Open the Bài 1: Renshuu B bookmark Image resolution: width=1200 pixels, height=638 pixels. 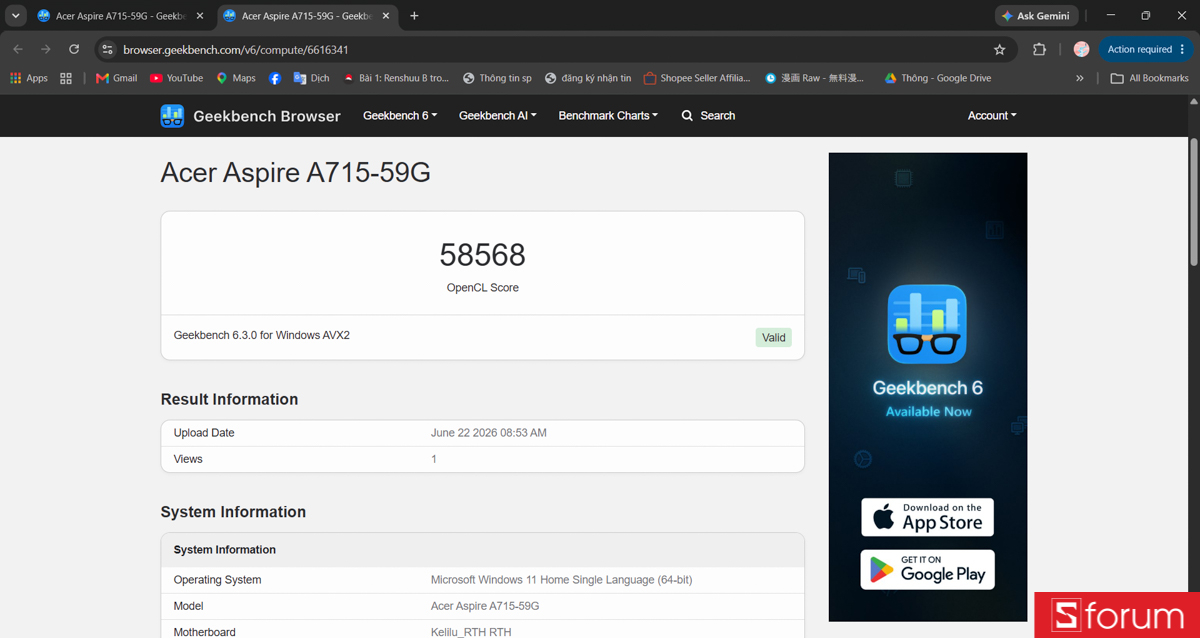[395, 78]
